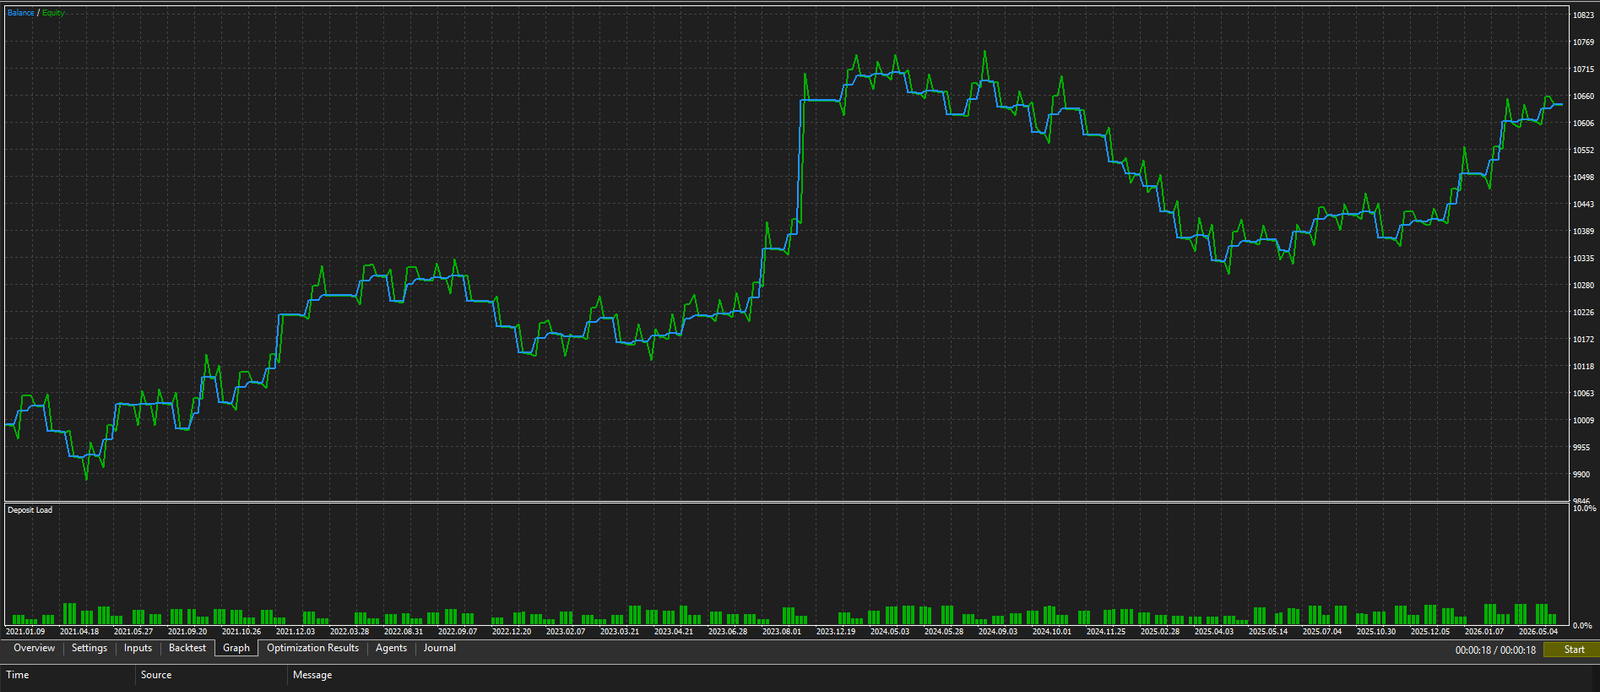
Task: Click the Equity legend label
Action: coord(53,13)
